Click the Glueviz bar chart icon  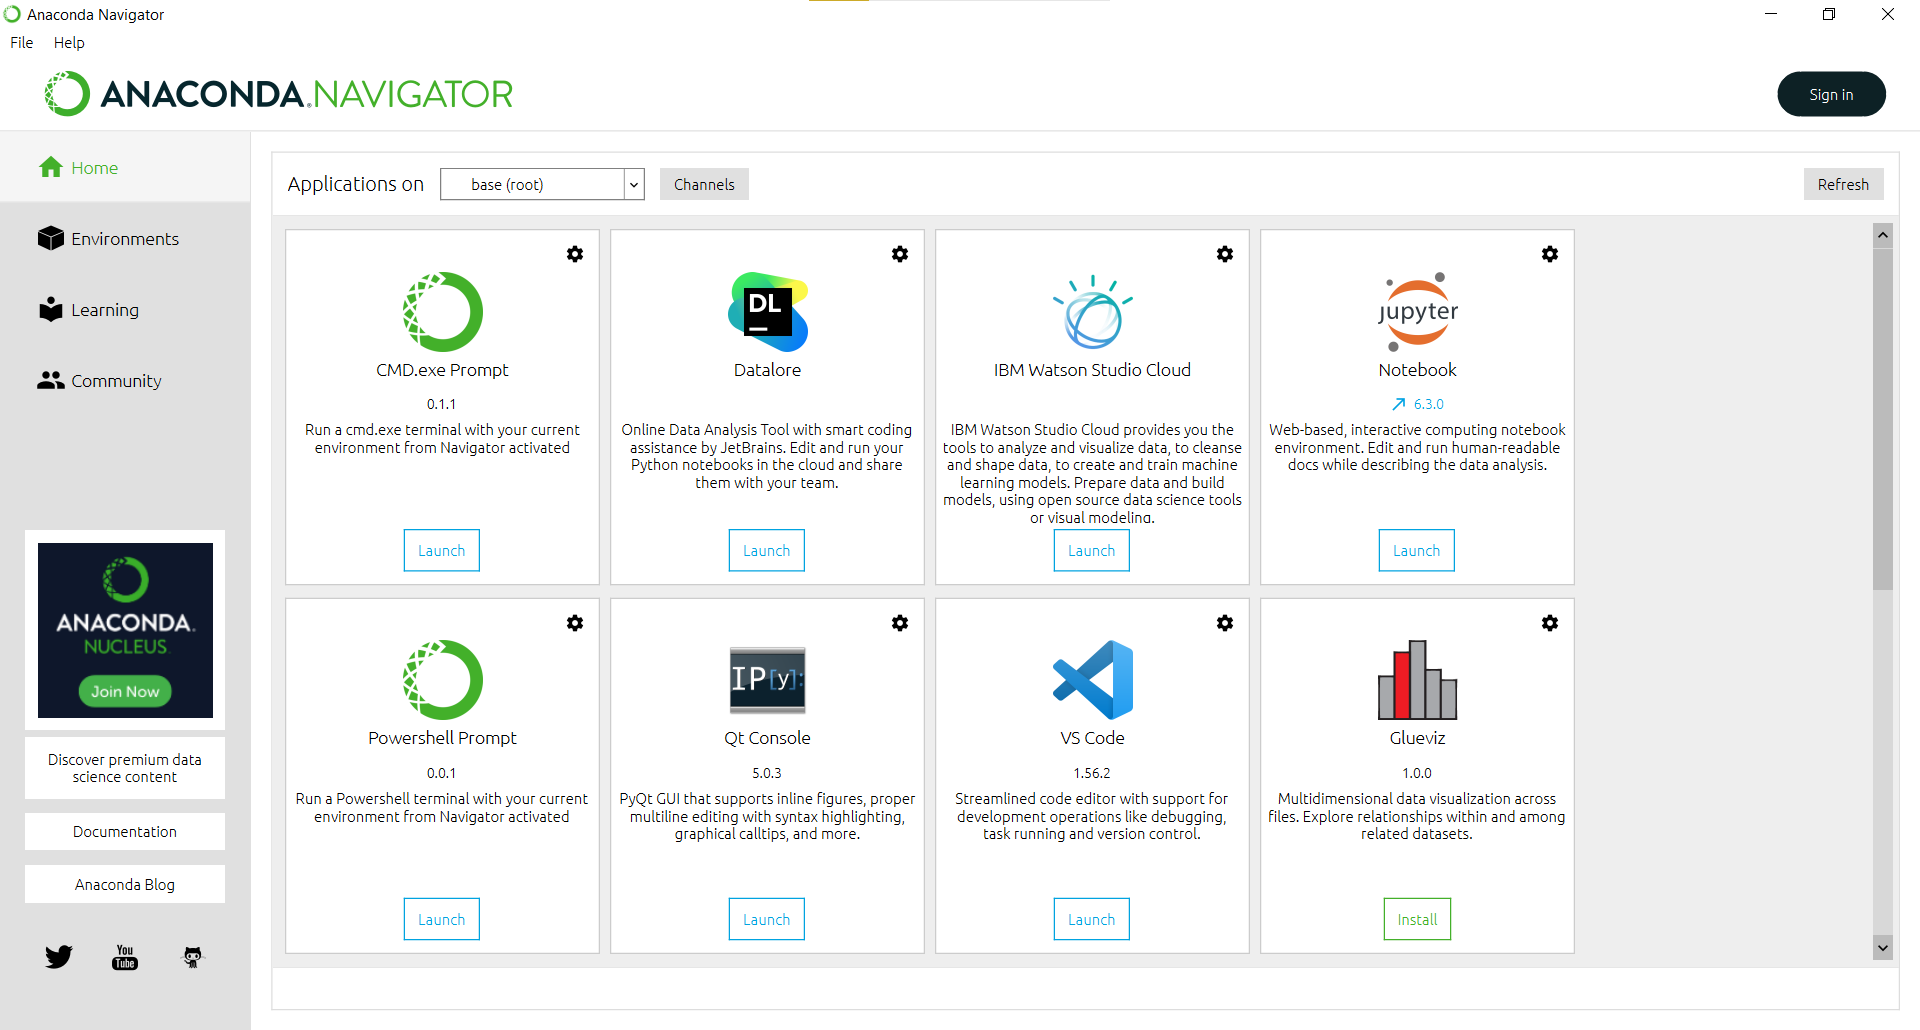click(1417, 680)
